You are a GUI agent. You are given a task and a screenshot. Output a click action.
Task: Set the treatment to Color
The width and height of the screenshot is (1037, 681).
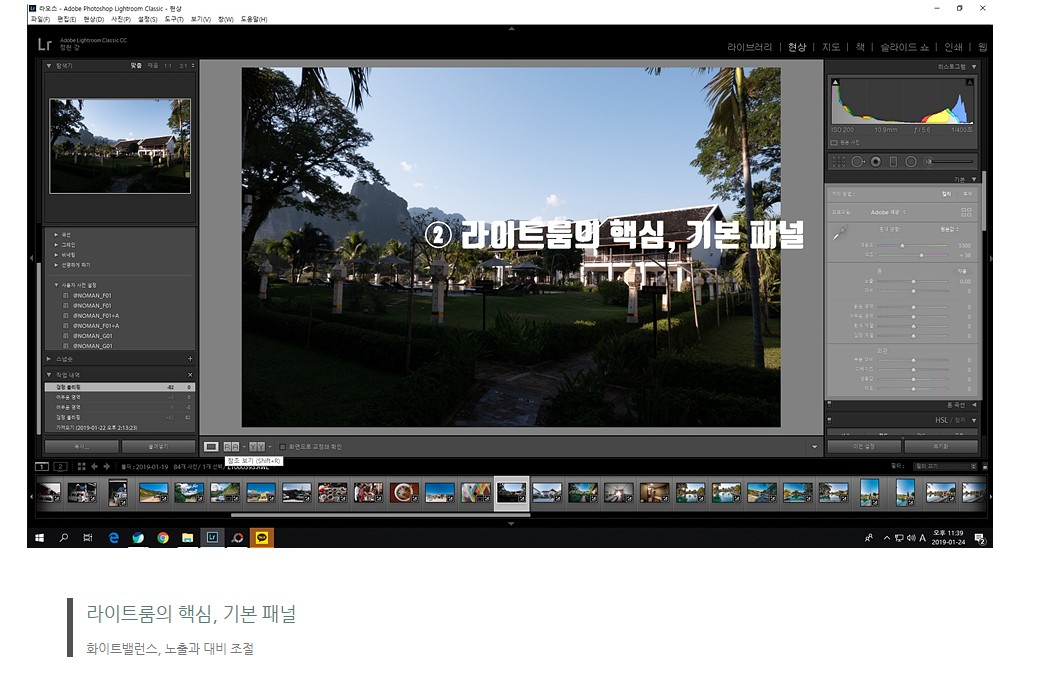click(x=946, y=194)
